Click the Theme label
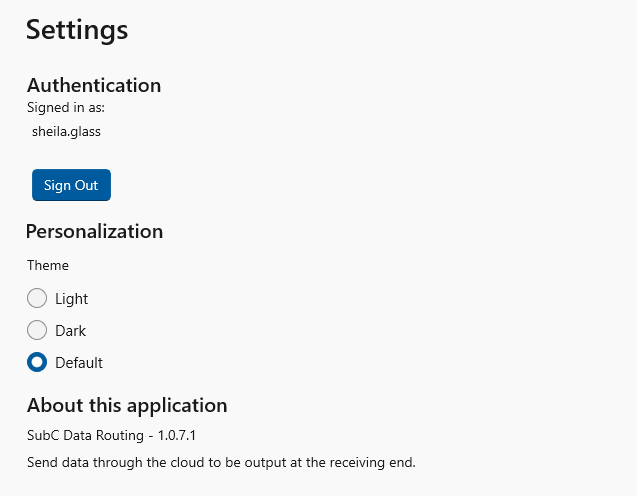 pos(48,265)
